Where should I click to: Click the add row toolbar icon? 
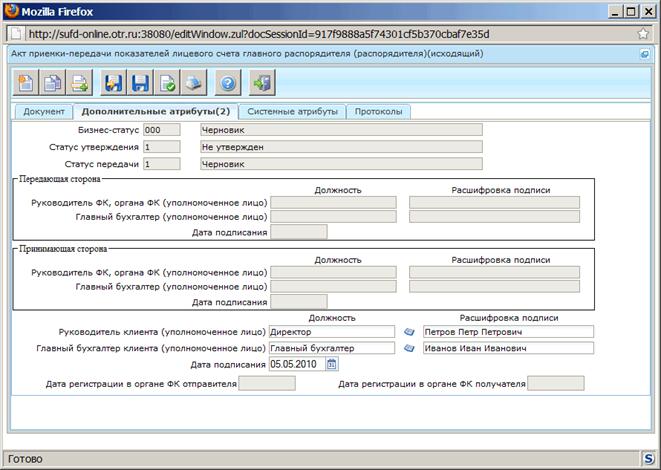coord(79,83)
